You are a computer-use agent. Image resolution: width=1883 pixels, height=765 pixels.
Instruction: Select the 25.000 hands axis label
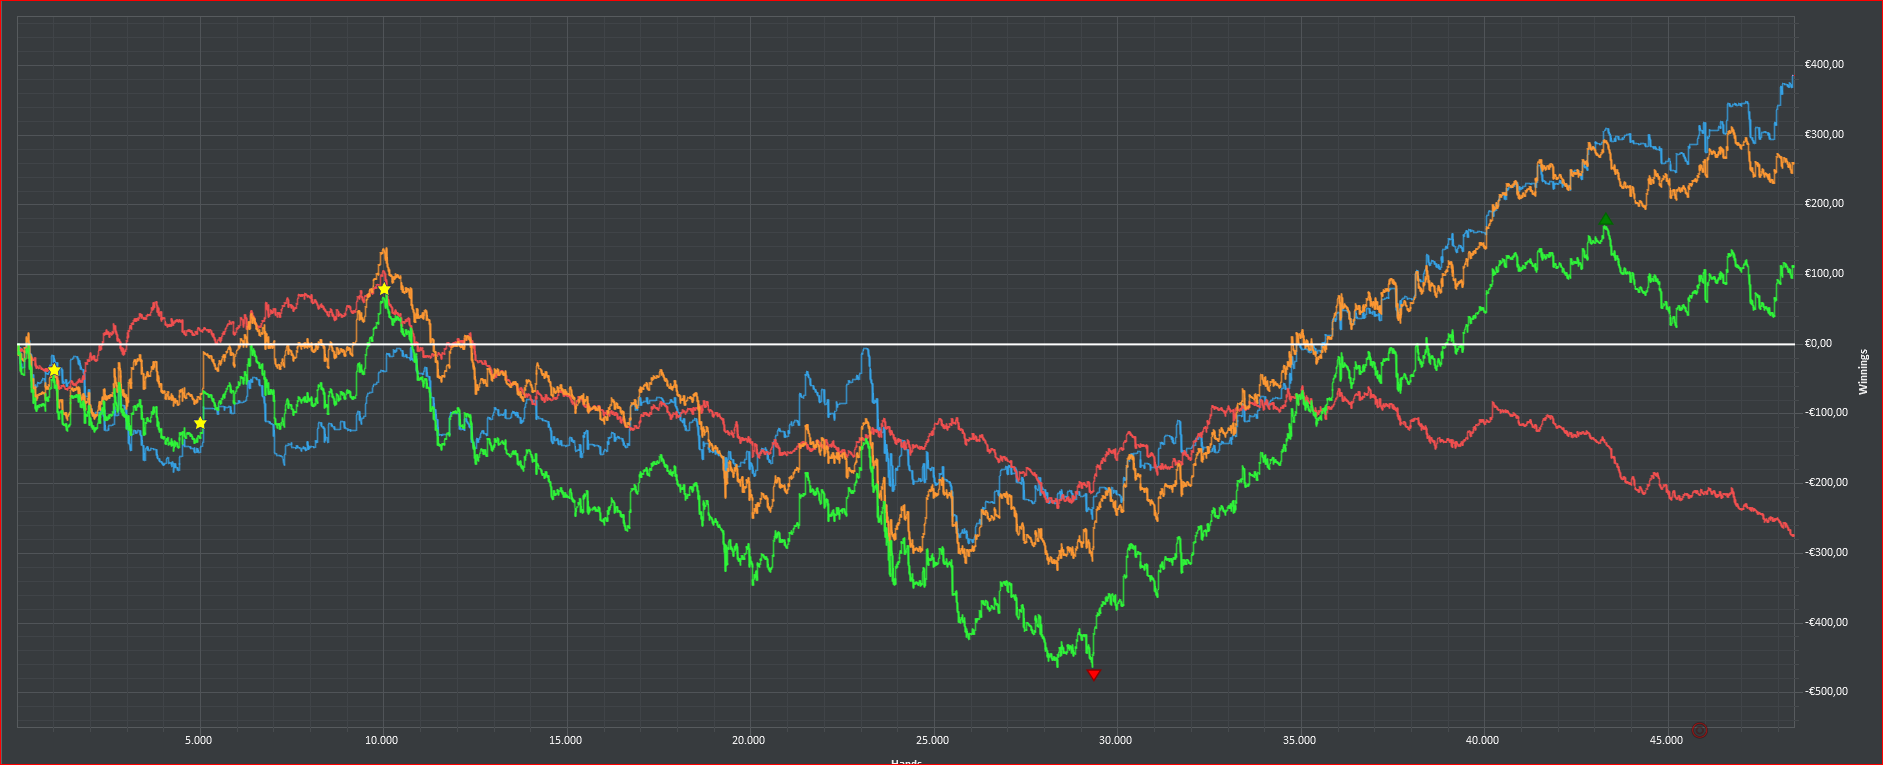(x=932, y=741)
